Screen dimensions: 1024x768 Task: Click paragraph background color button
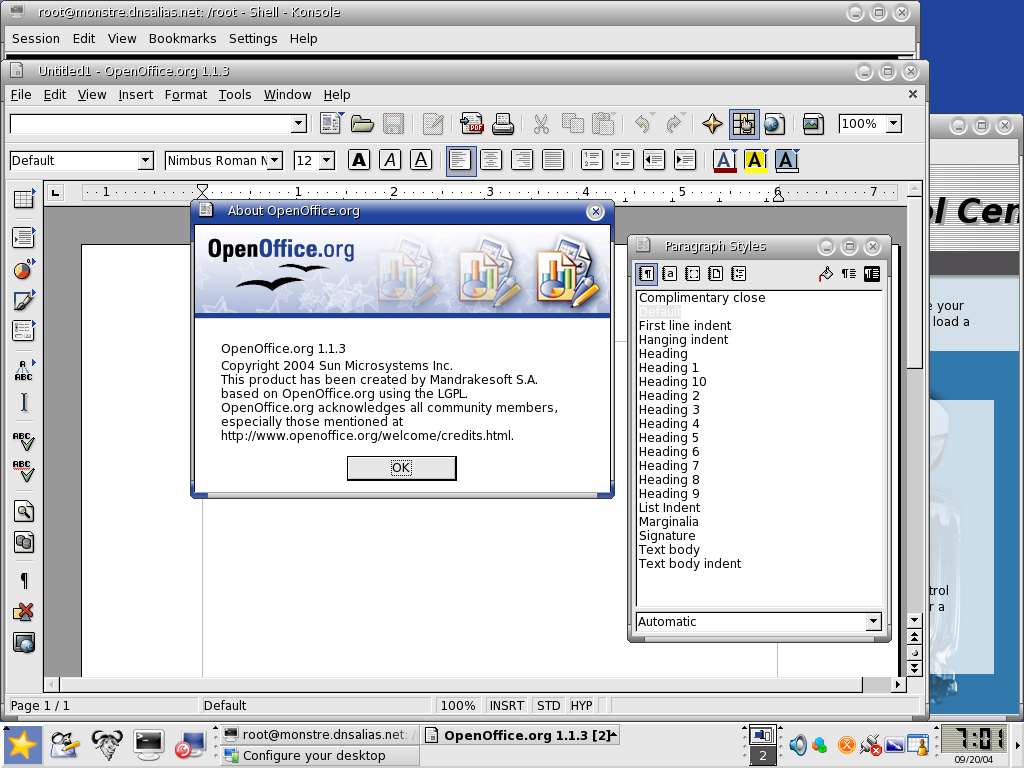point(788,161)
